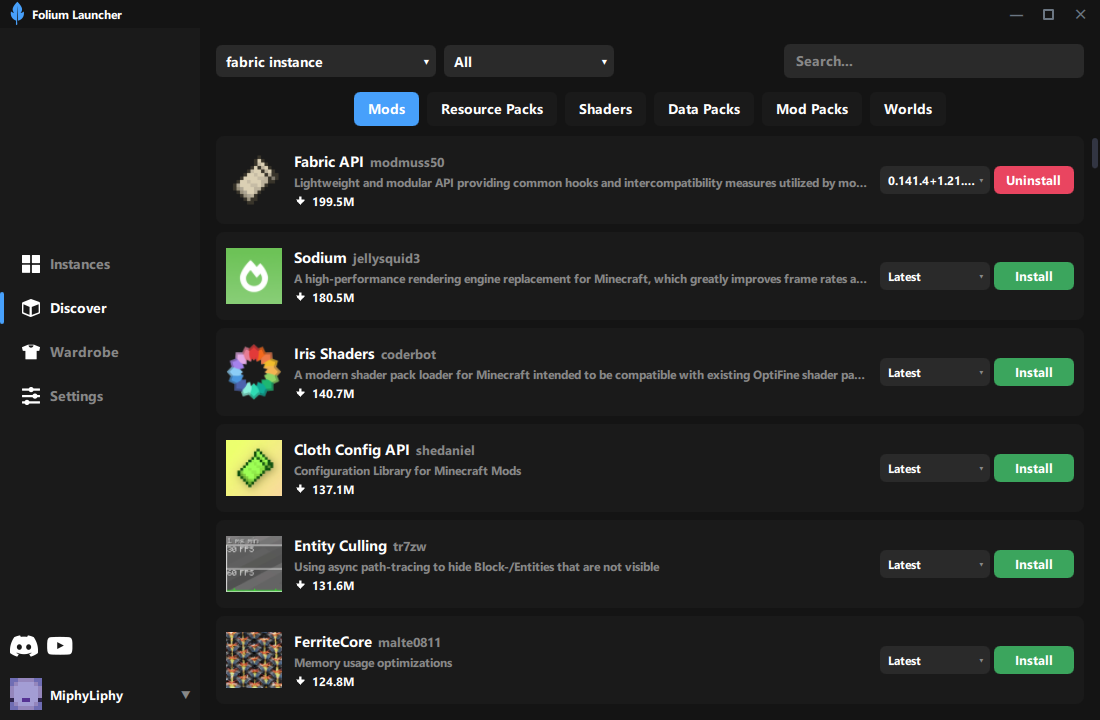Viewport: 1100px width, 720px height.
Task: Click the Entity Culling mod thumbnail
Action: click(254, 564)
